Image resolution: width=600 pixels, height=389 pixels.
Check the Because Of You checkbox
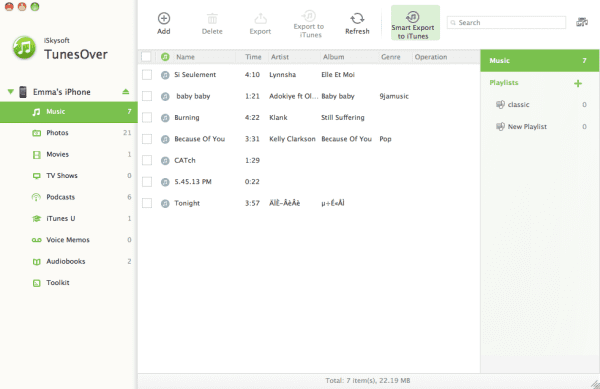click(x=147, y=139)
